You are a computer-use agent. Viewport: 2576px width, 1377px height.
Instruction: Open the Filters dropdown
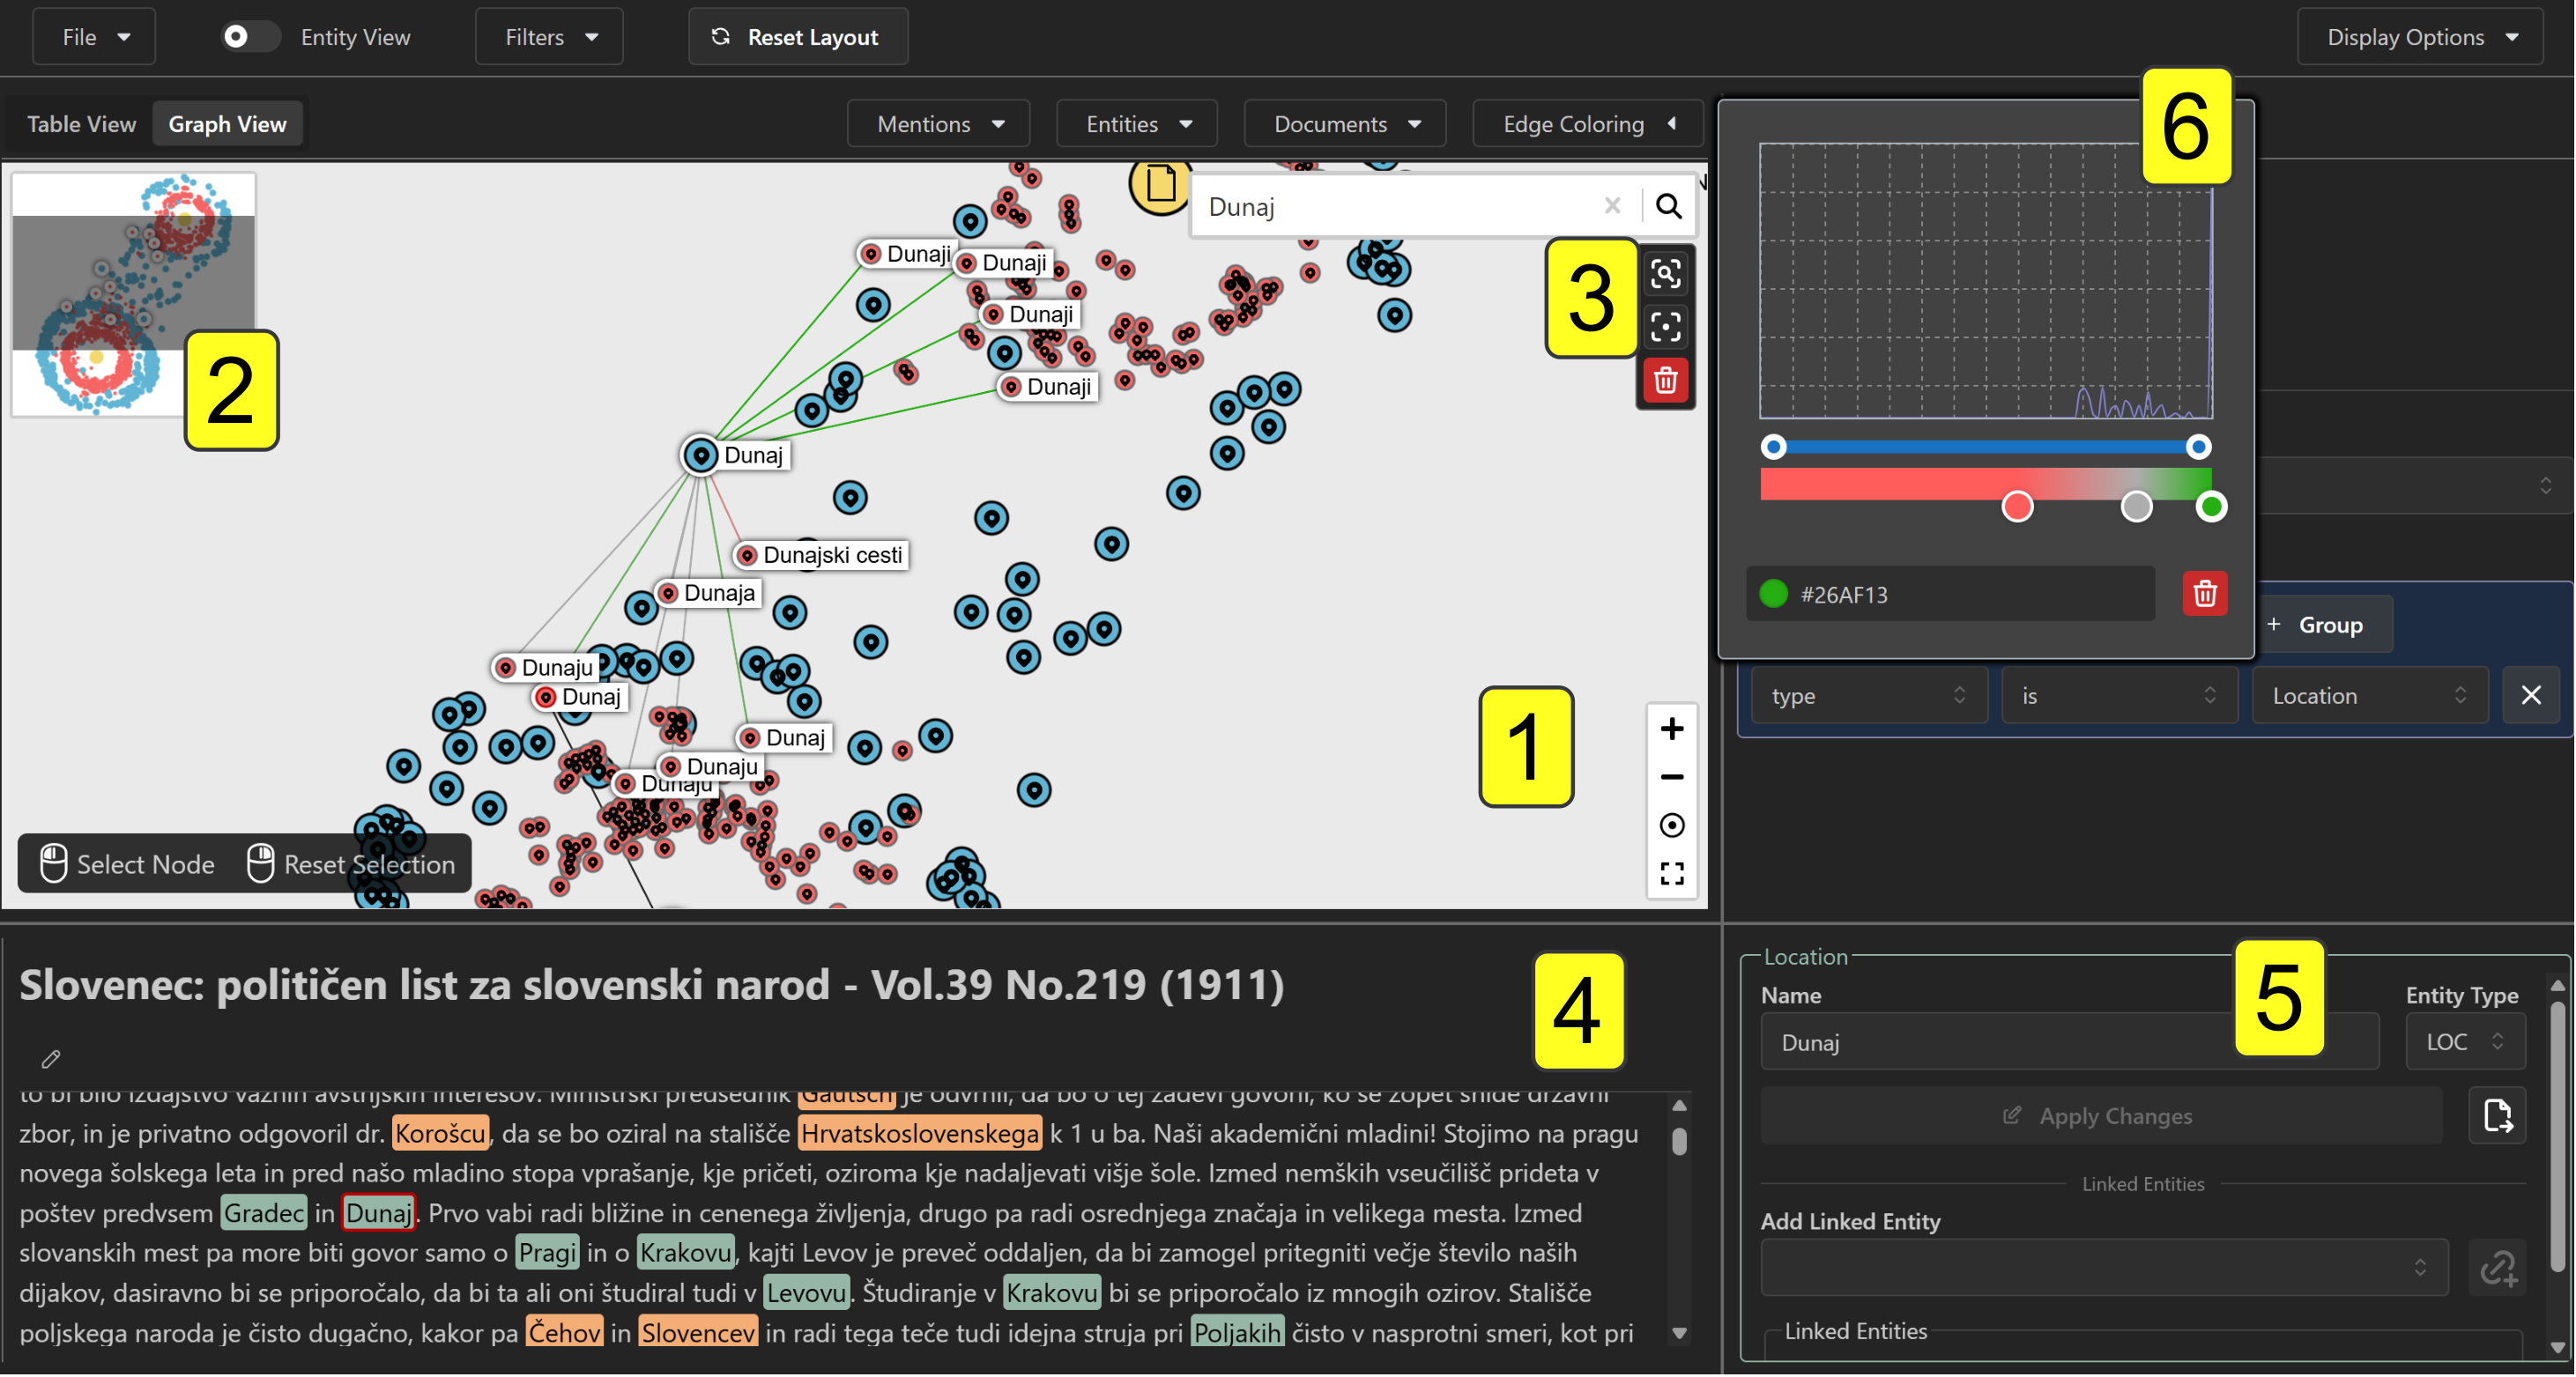point(549,37)
